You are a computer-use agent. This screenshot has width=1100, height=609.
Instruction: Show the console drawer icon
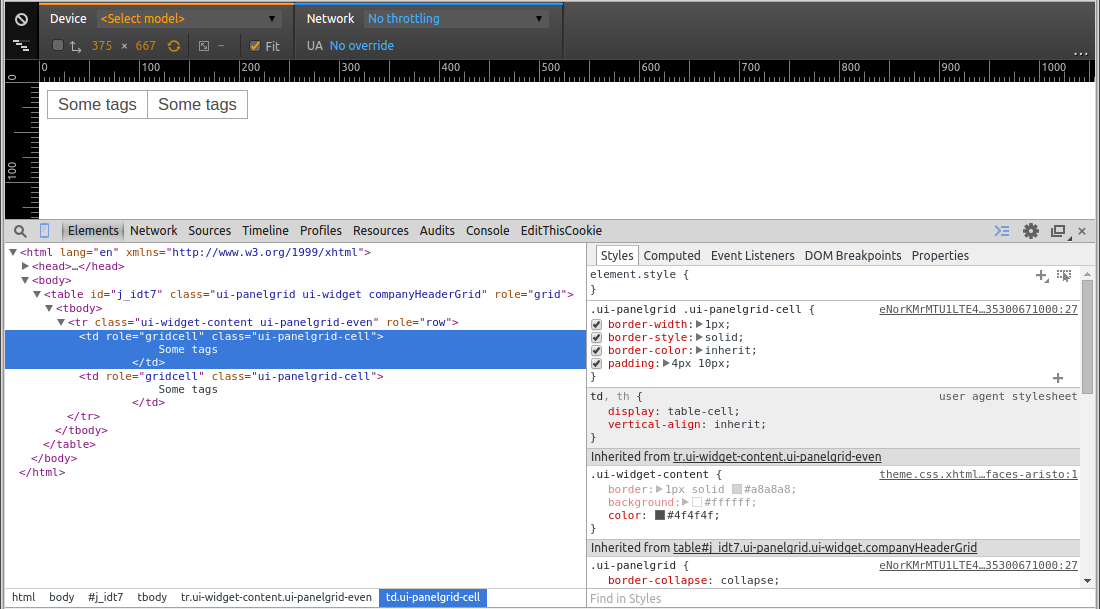pos(1002,231)
